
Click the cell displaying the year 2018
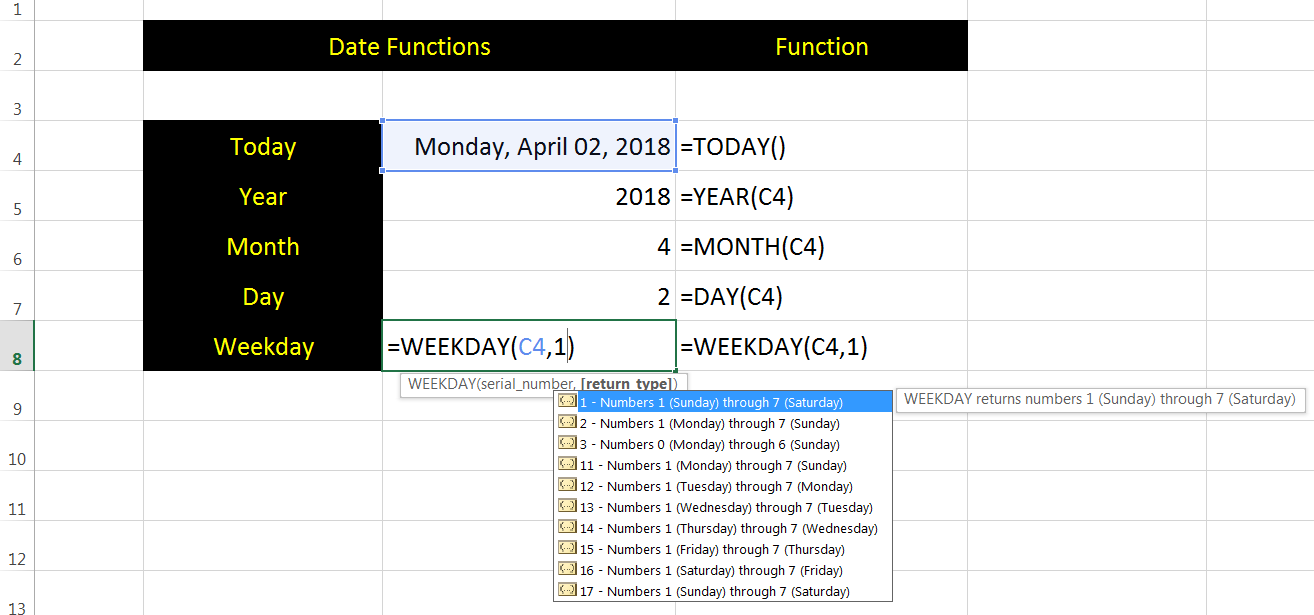[x=528, y=196]
